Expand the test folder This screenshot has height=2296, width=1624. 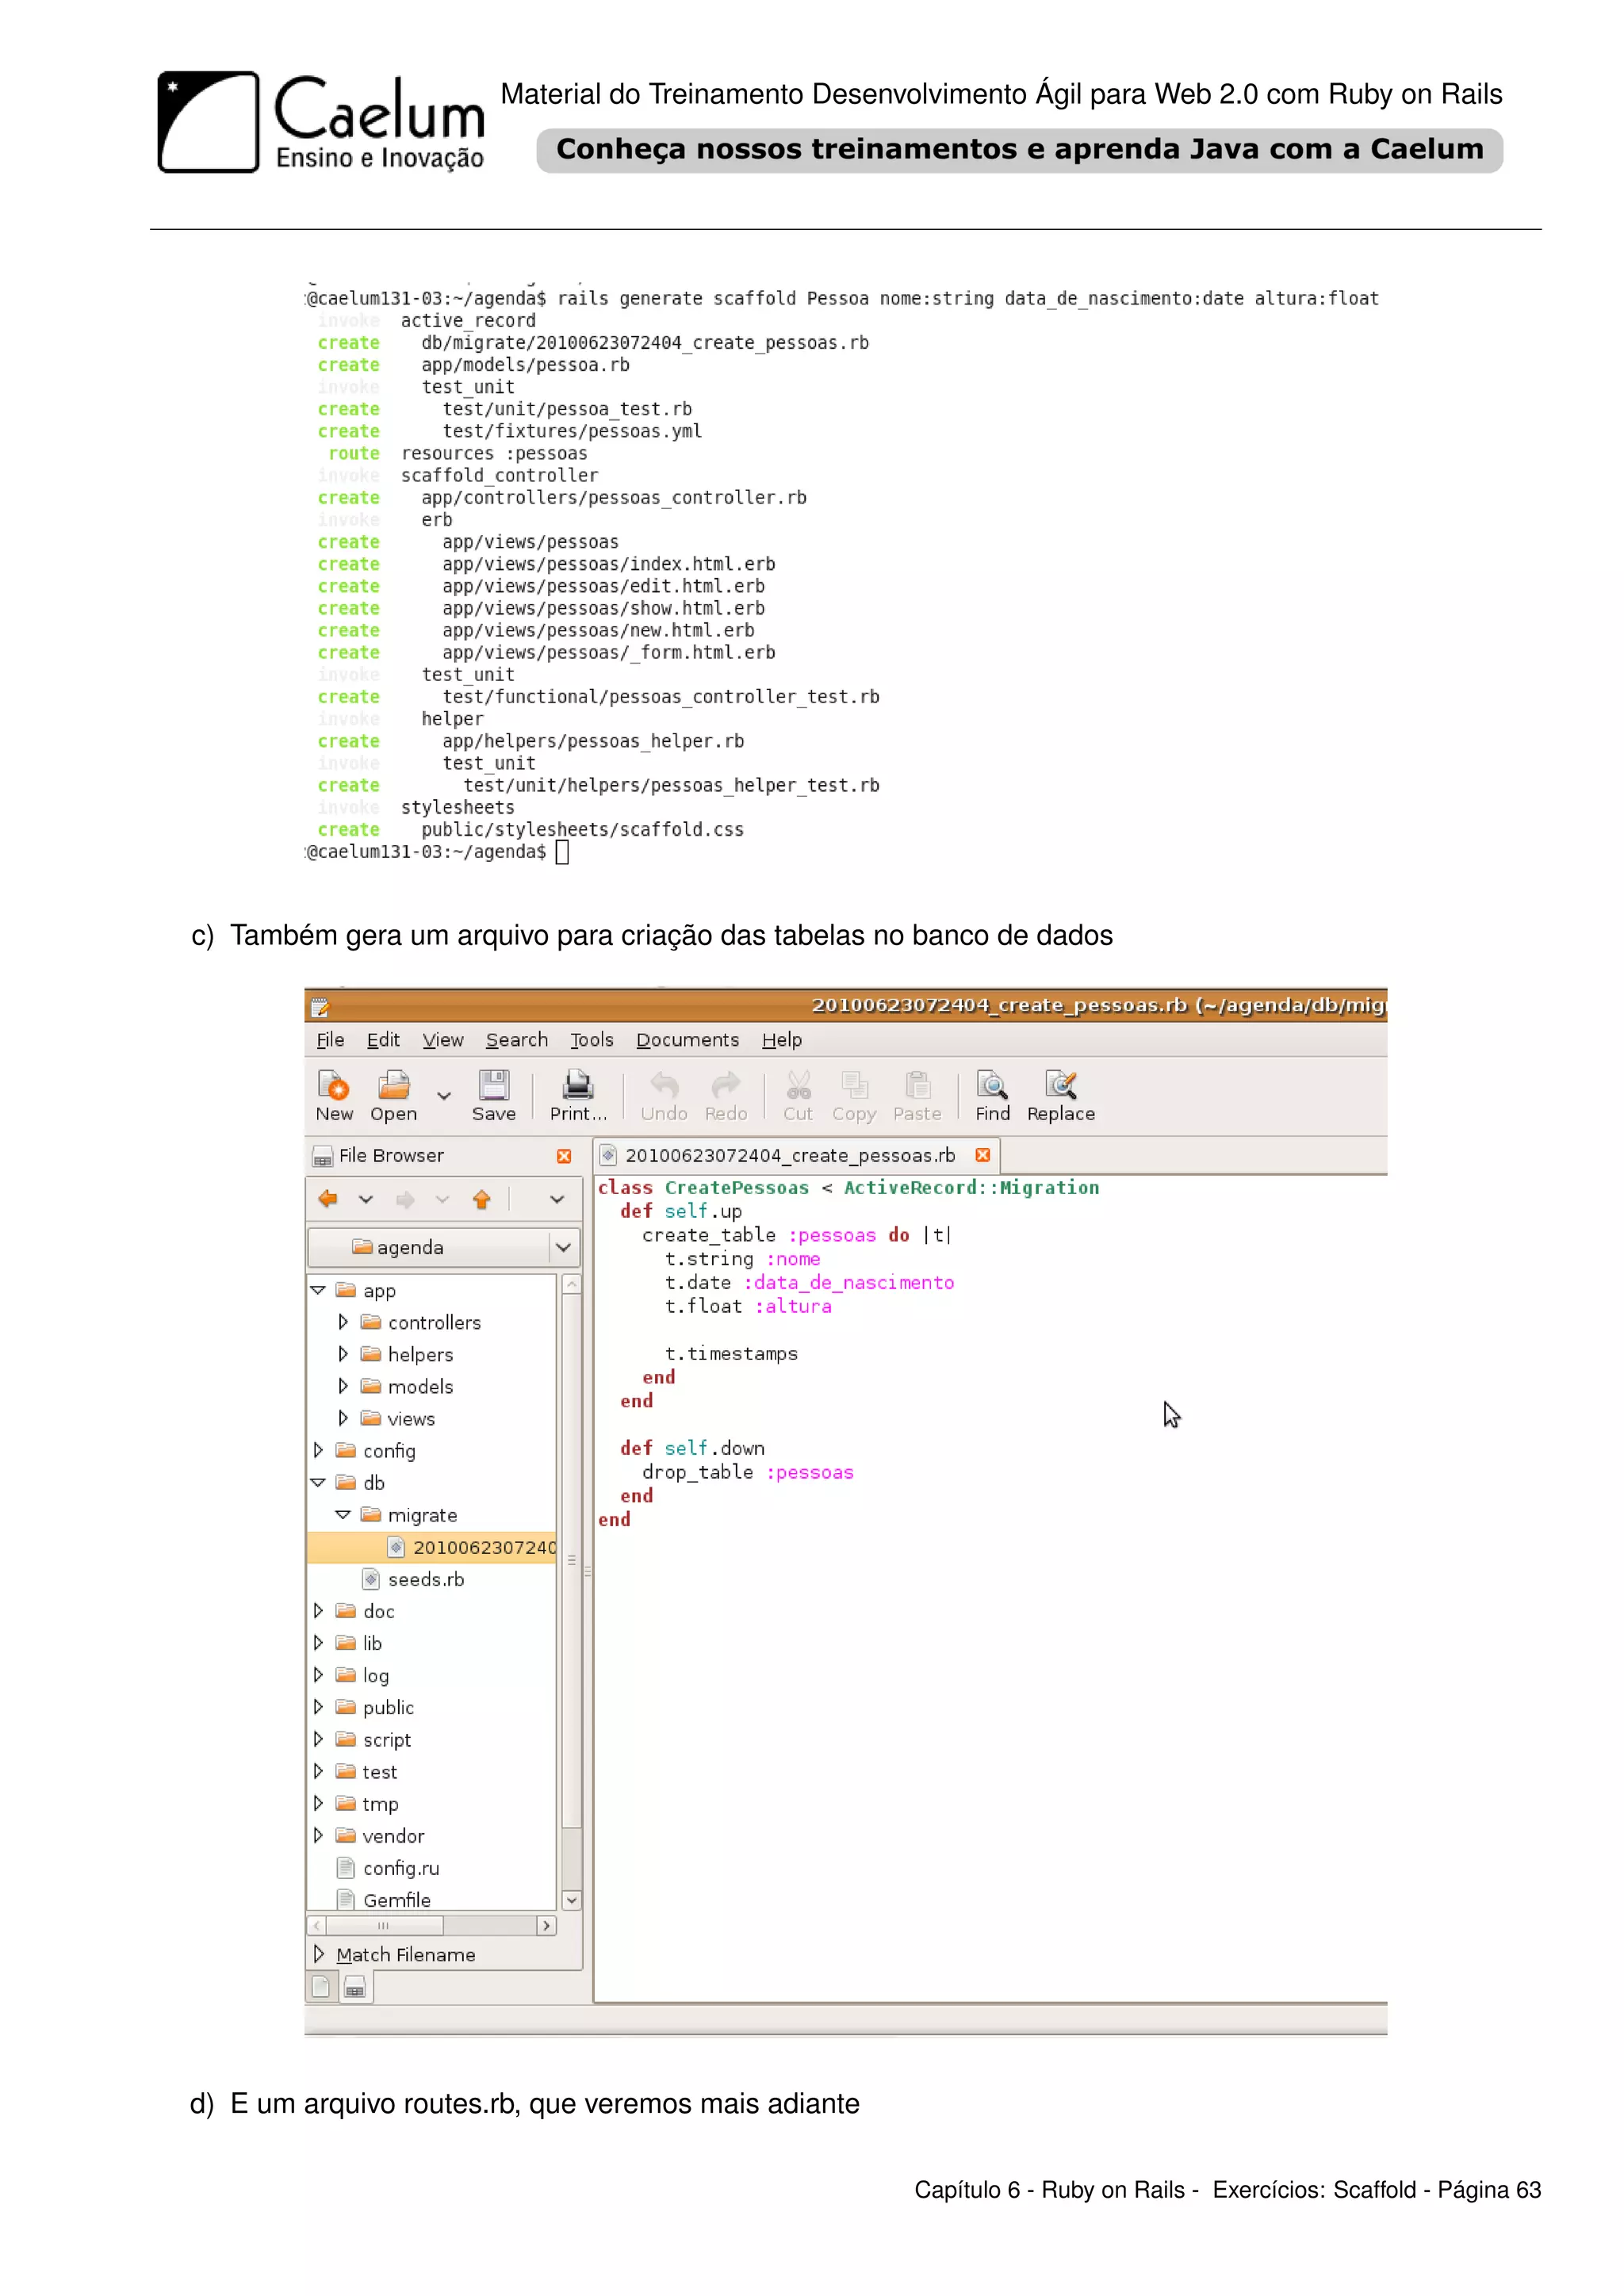pos(318,1771)
